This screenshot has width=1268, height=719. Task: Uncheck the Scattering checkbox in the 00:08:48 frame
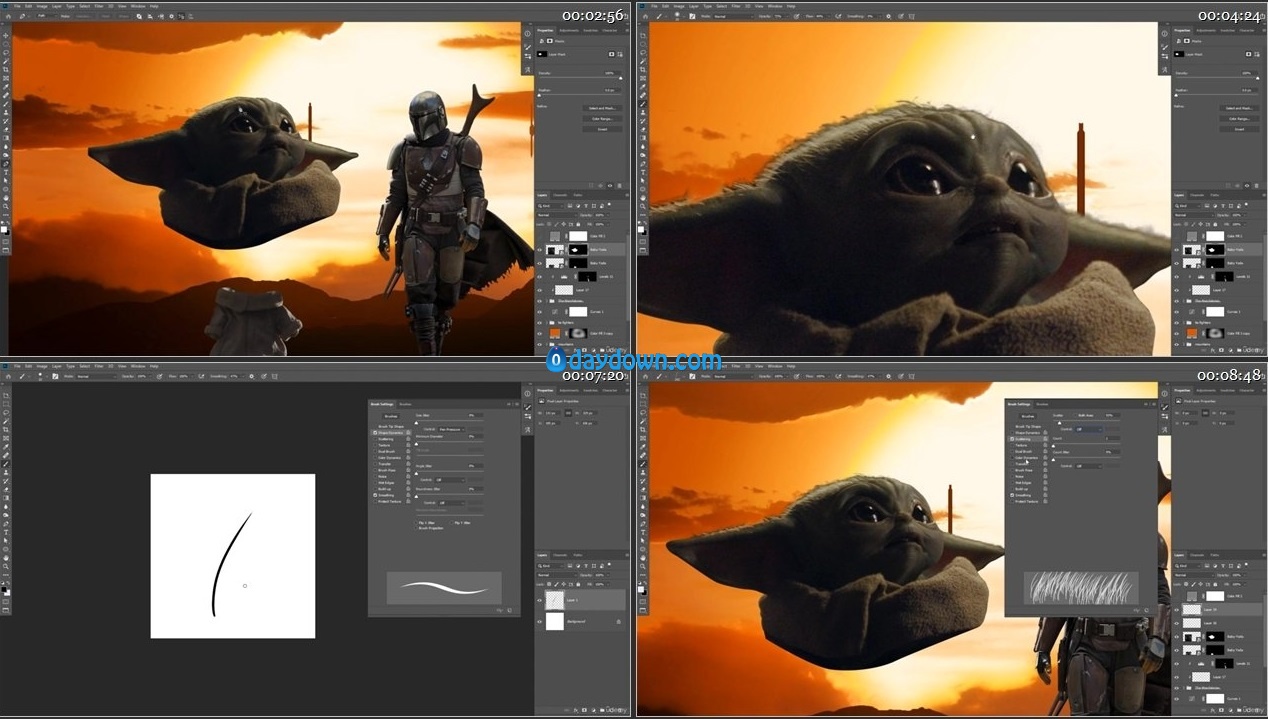point(1012,439)
